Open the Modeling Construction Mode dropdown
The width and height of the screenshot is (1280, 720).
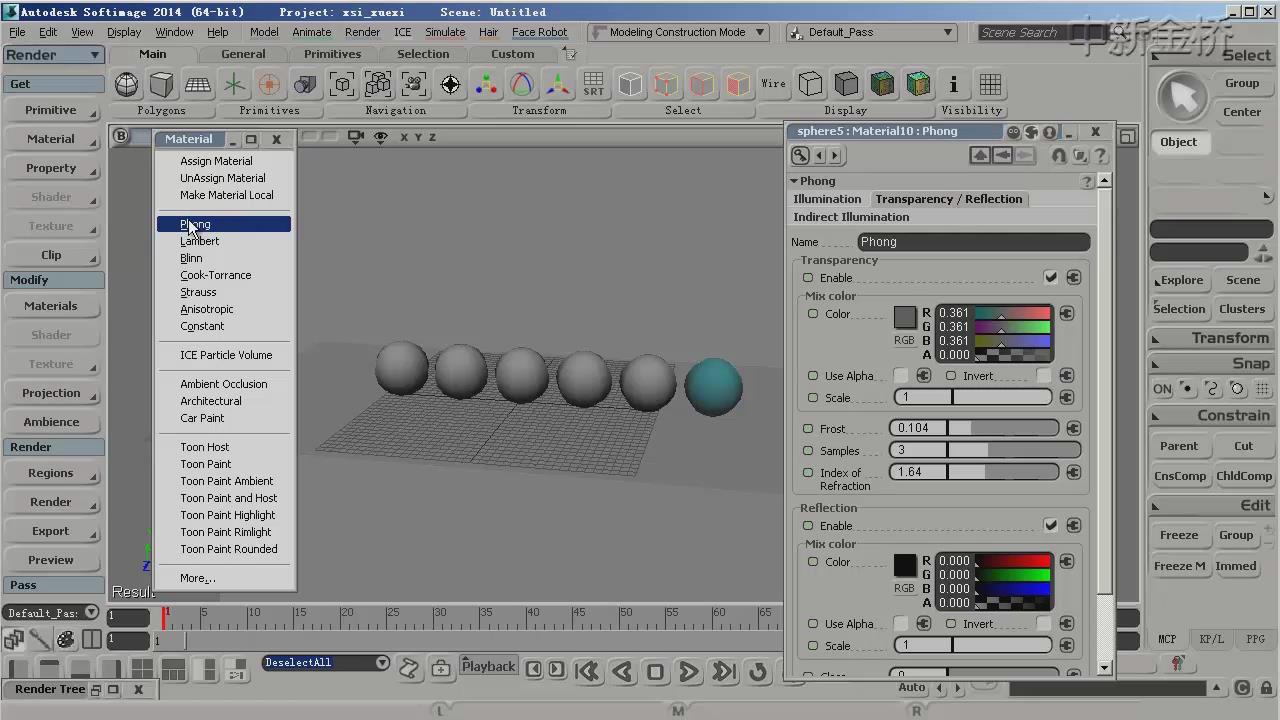tap(677, 32)
